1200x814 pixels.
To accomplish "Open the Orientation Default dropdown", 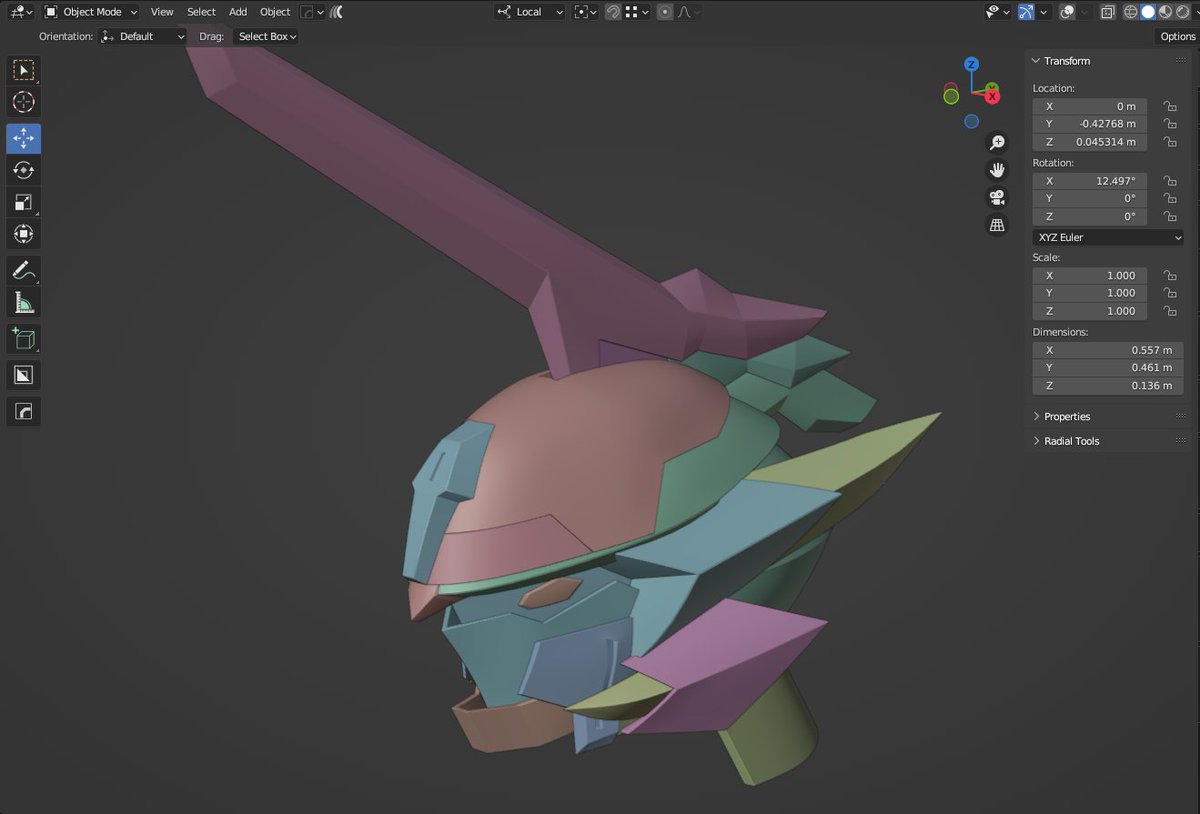I will (143, 36).
